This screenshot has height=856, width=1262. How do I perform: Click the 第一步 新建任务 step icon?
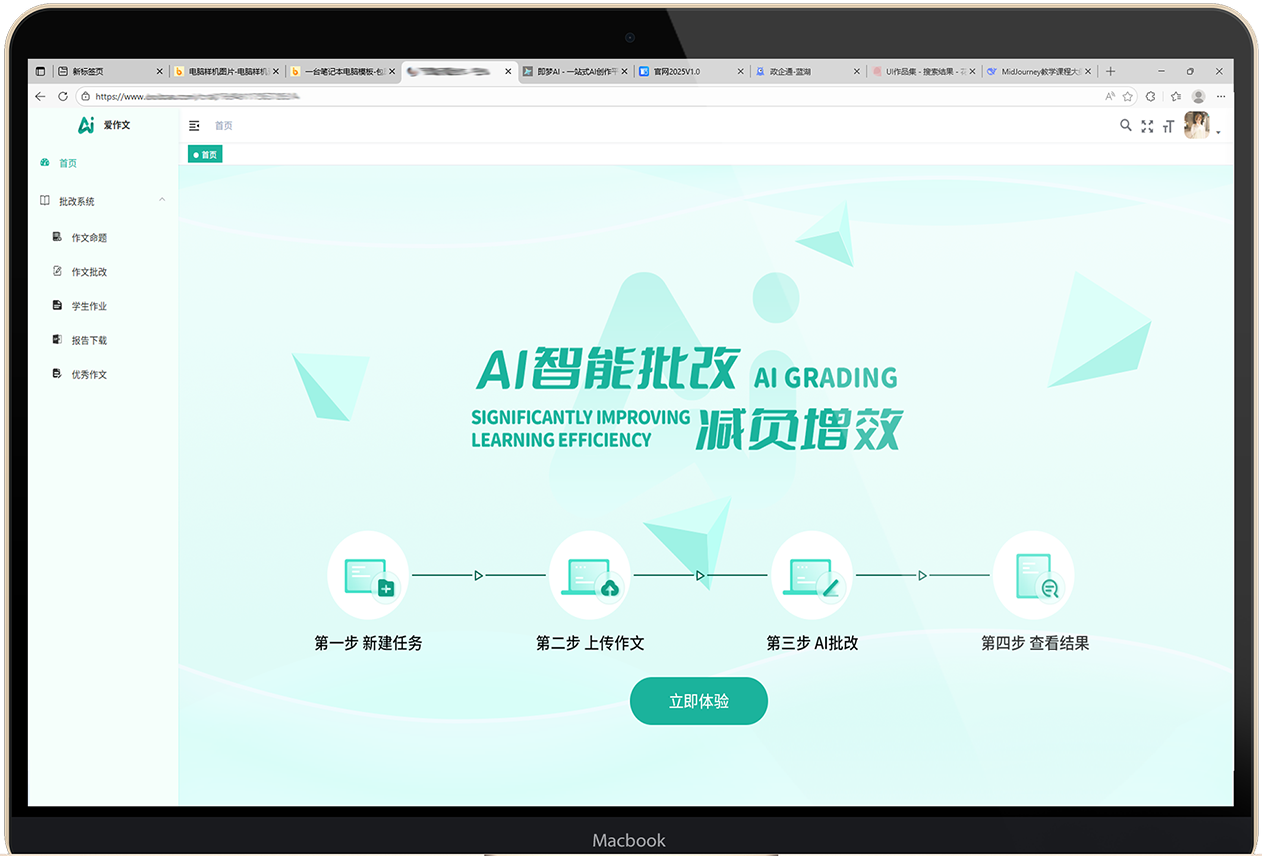click(367, 576)
